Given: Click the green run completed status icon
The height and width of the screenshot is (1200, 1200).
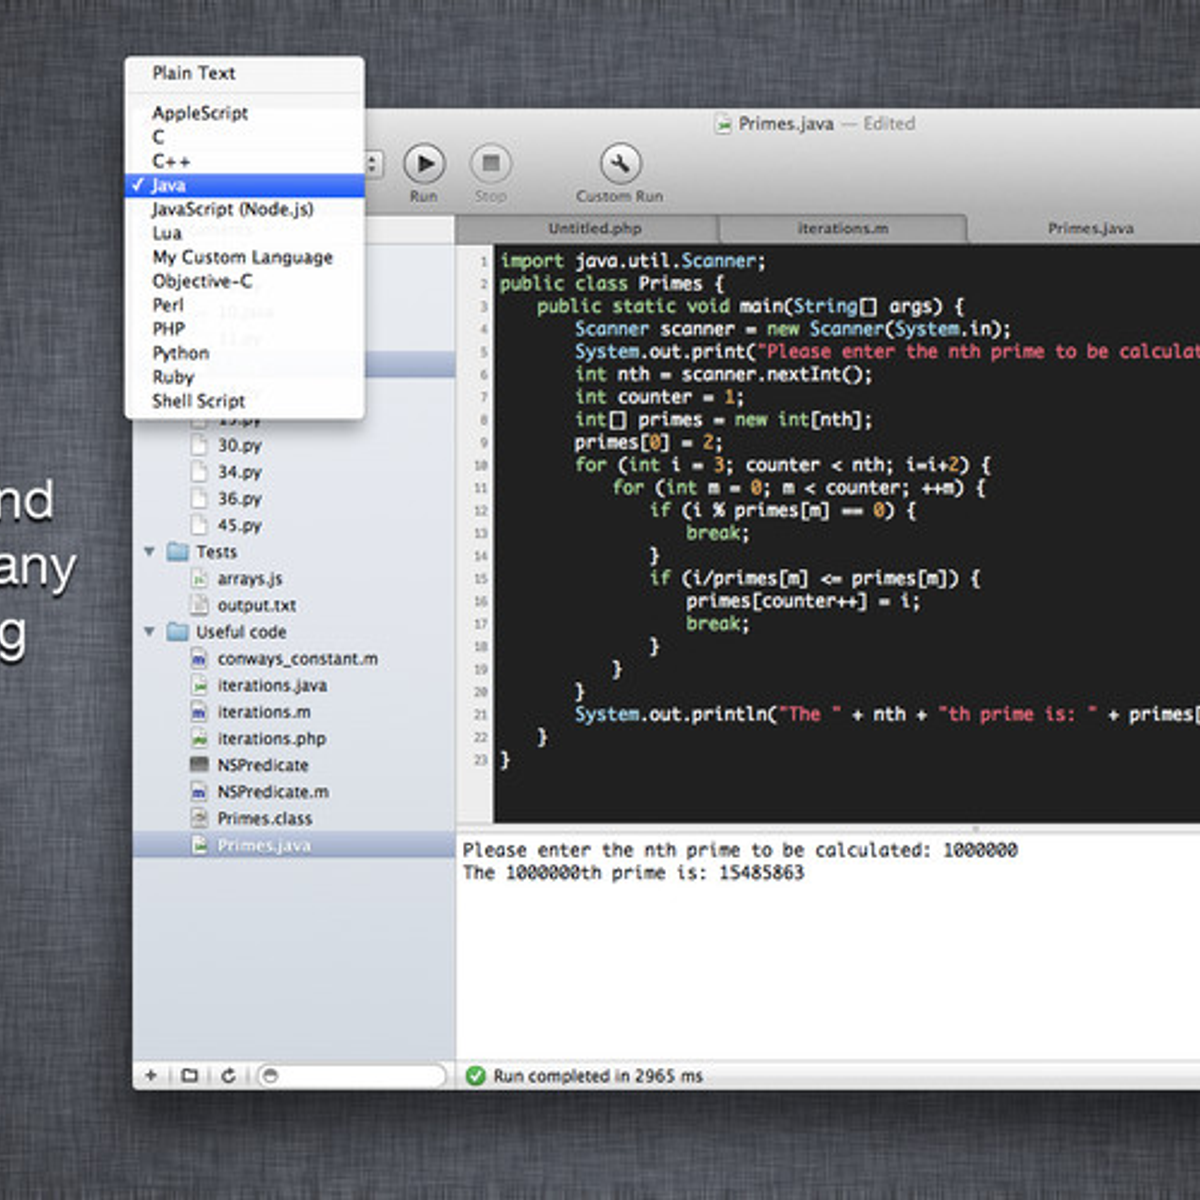Looking at the screenshot, I should [x=476, y=1076].
